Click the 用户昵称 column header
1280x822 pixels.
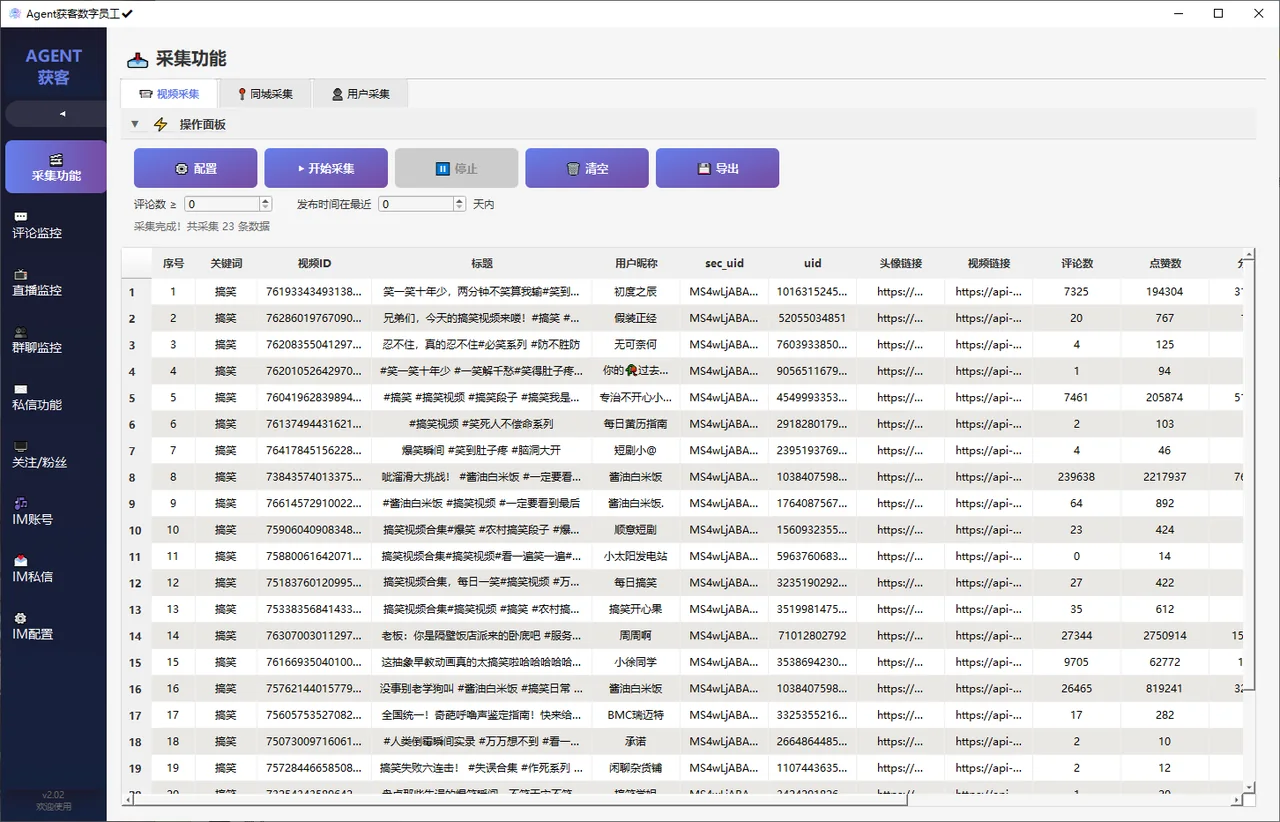[636, 263]
